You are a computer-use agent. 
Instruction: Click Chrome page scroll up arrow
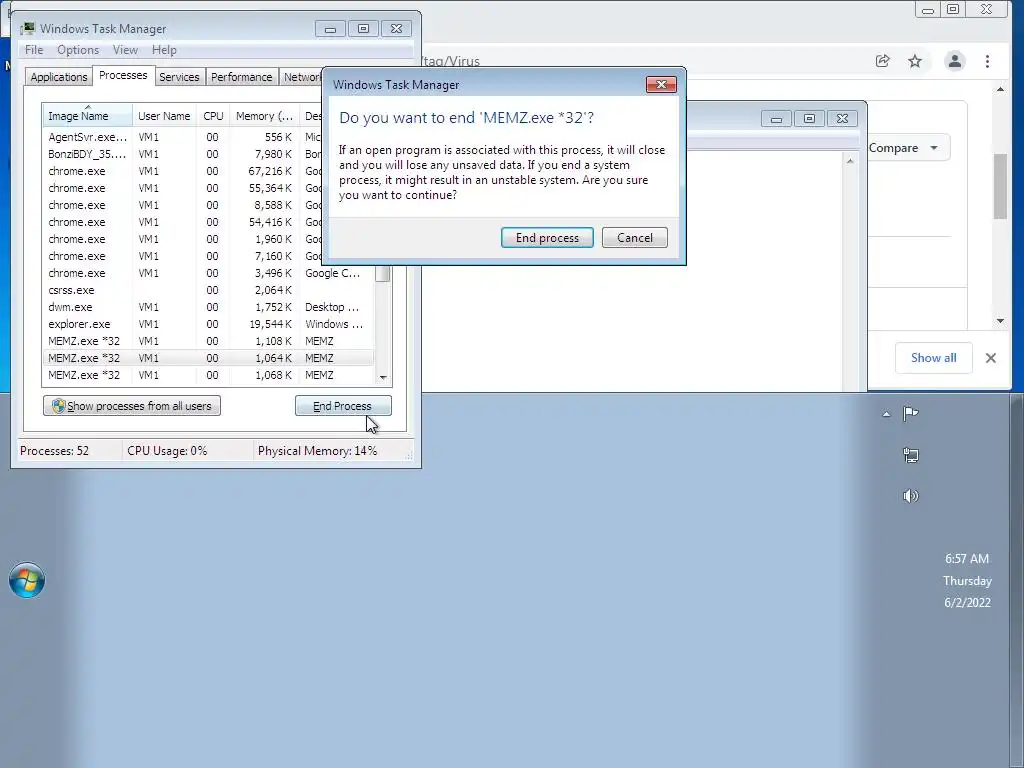1000,89
